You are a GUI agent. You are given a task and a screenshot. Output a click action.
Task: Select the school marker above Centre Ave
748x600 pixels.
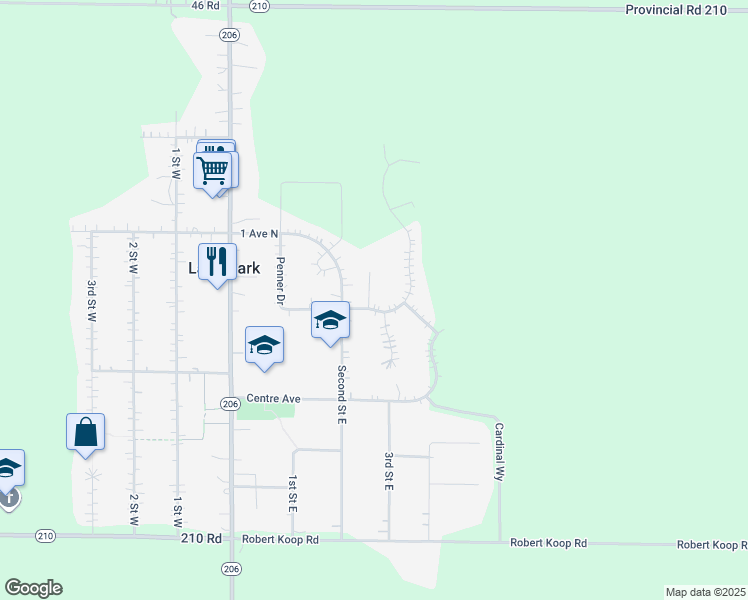[264, 345]
